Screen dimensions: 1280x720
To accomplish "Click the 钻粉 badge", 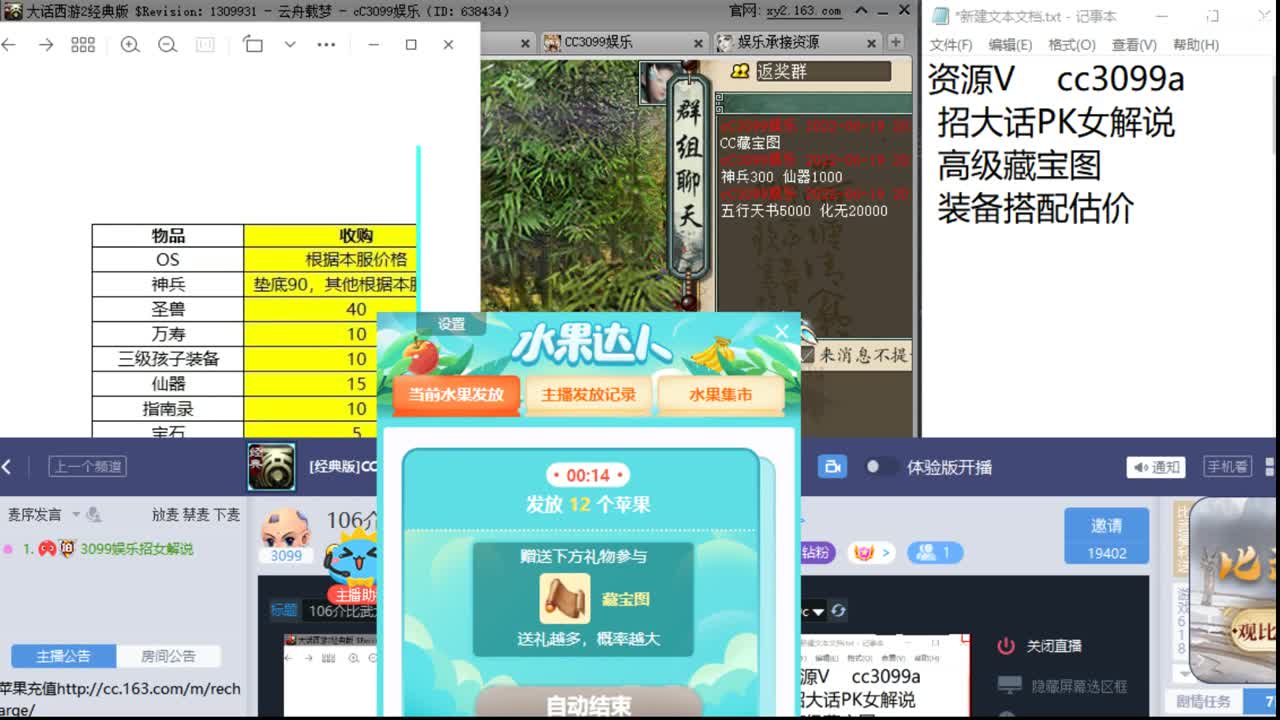I will pos(816,552).
